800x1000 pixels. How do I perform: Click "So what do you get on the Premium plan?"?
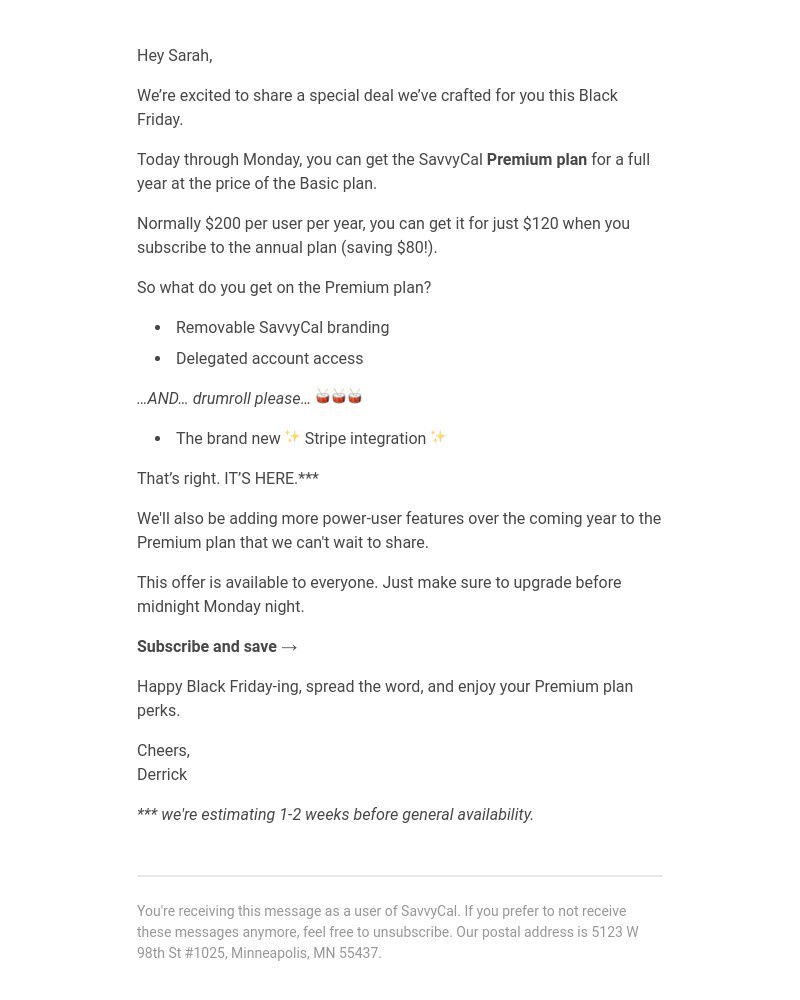[x=284, y=288]
